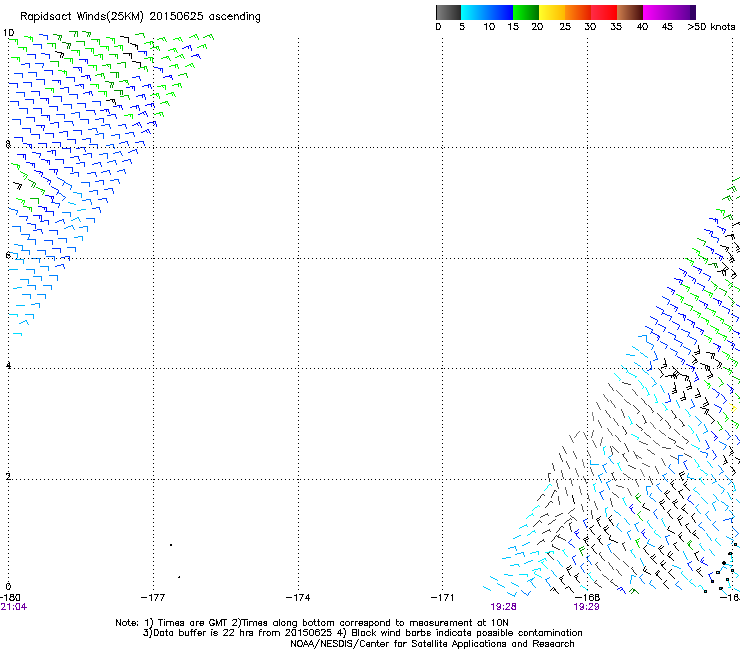The width and height of the screenshot is (740, 650).
Task: Click the '>50 knots' legend label
Action: point(711,27)
